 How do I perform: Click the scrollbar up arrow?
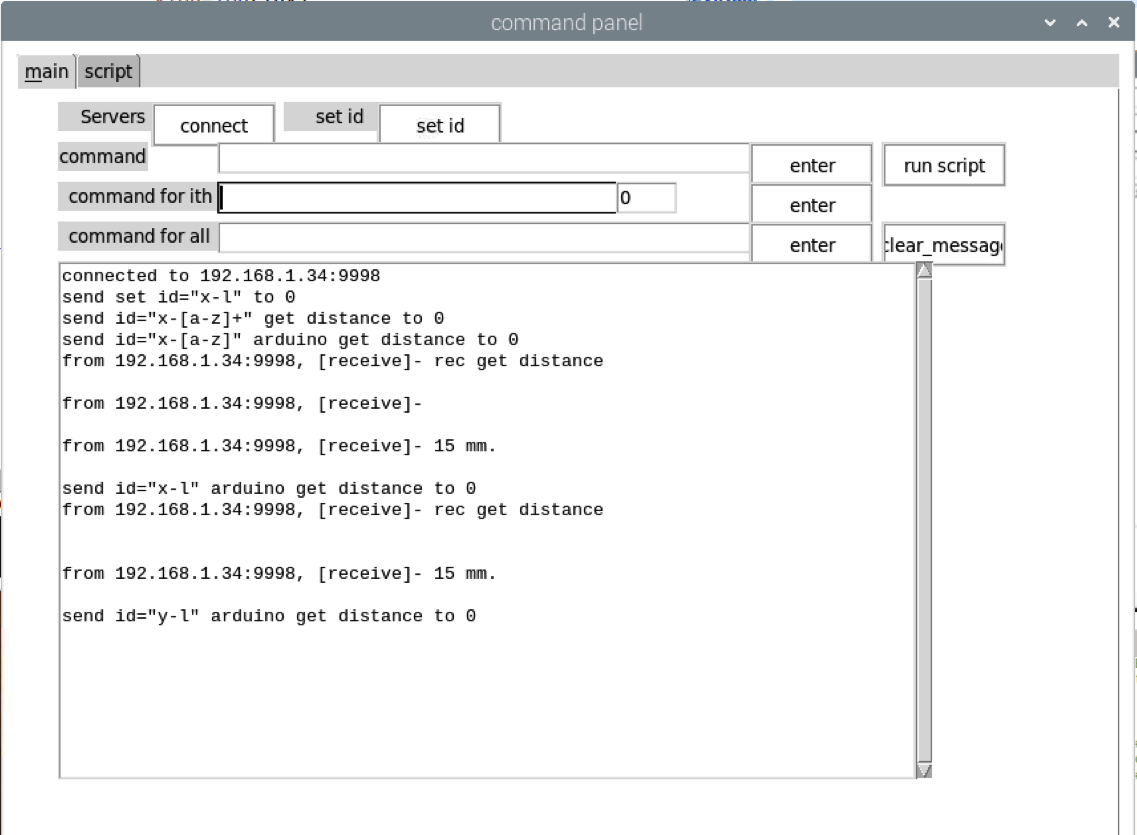click(922, 267)
